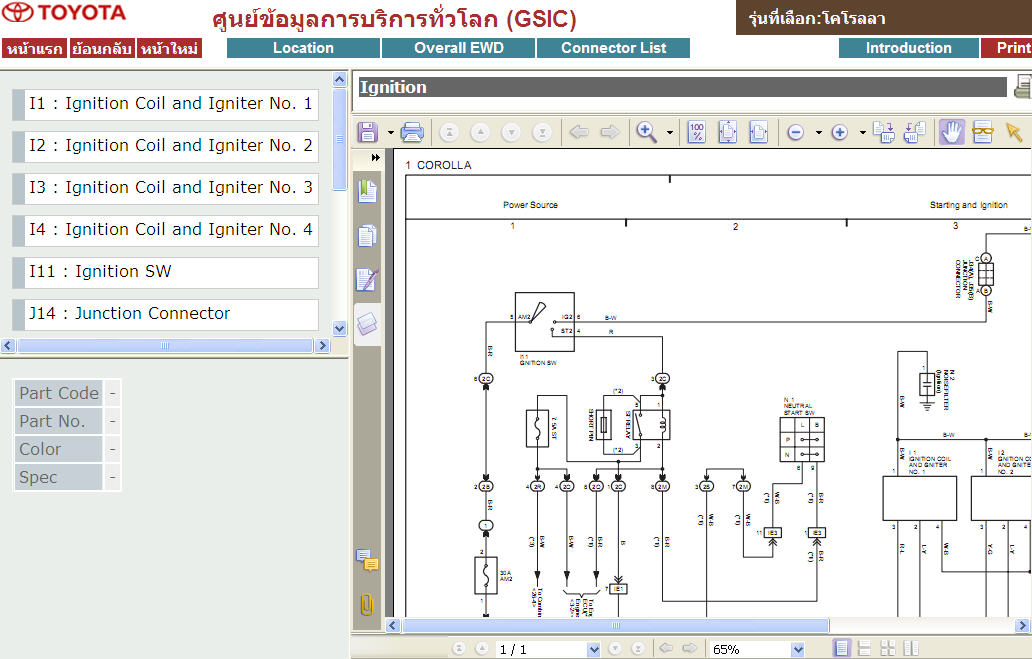Click the diagram horizontal scrollbar left arrow

click(x=393, y=625)
